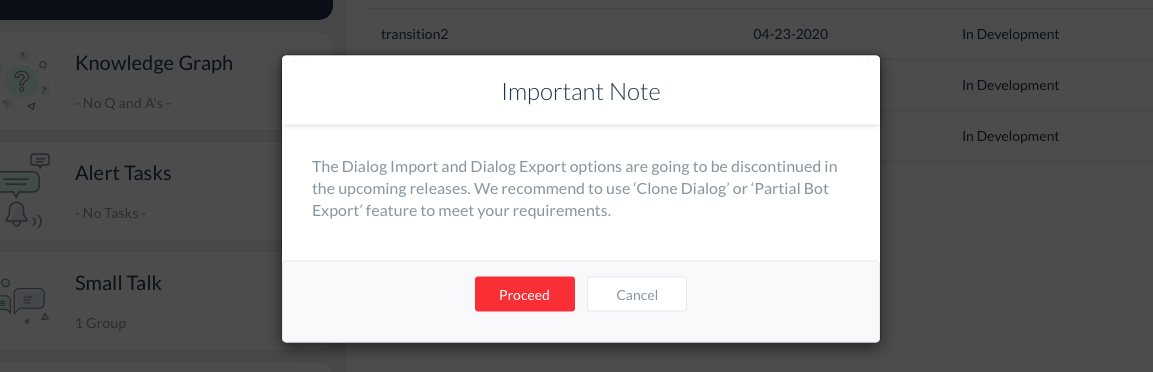
Task: Select the Small Talk heading
Action: pyautogui.click(x=118, y=283)
